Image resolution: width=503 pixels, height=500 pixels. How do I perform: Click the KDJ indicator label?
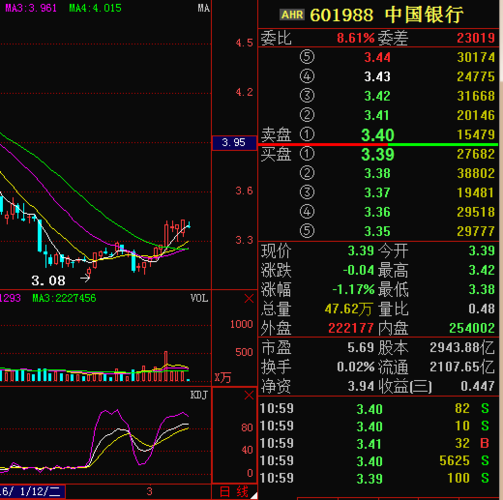coord(199,395)
